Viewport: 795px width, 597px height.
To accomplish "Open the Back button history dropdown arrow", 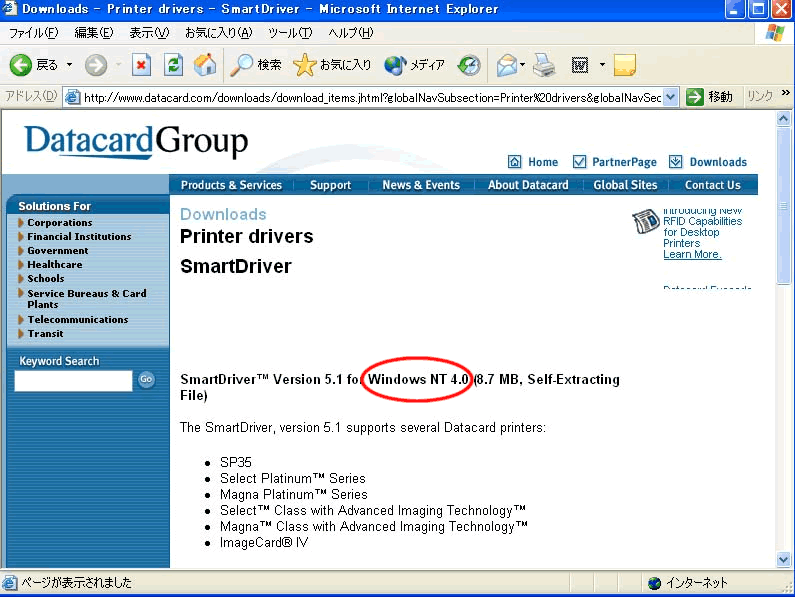I will tap(69, 65).
